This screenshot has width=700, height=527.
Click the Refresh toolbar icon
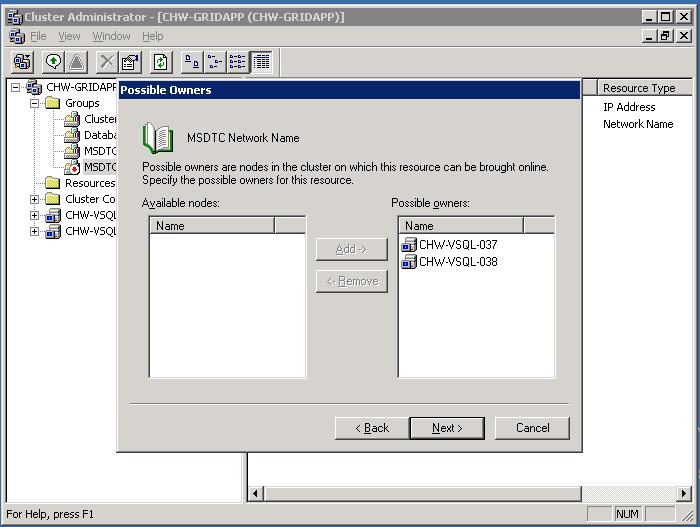161,62
